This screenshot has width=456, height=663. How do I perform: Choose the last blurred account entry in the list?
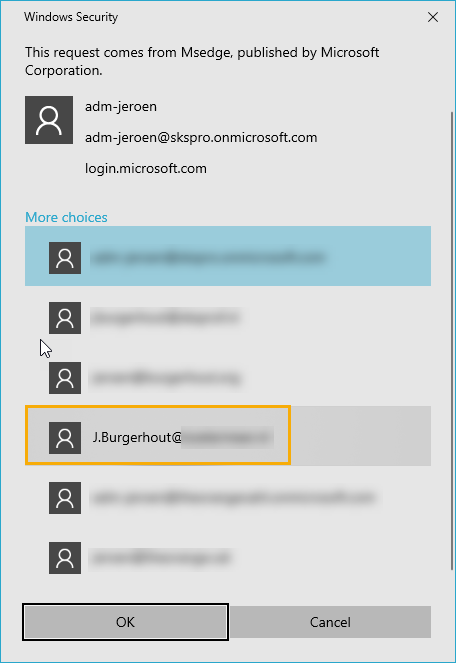click(x=161, y=558)
